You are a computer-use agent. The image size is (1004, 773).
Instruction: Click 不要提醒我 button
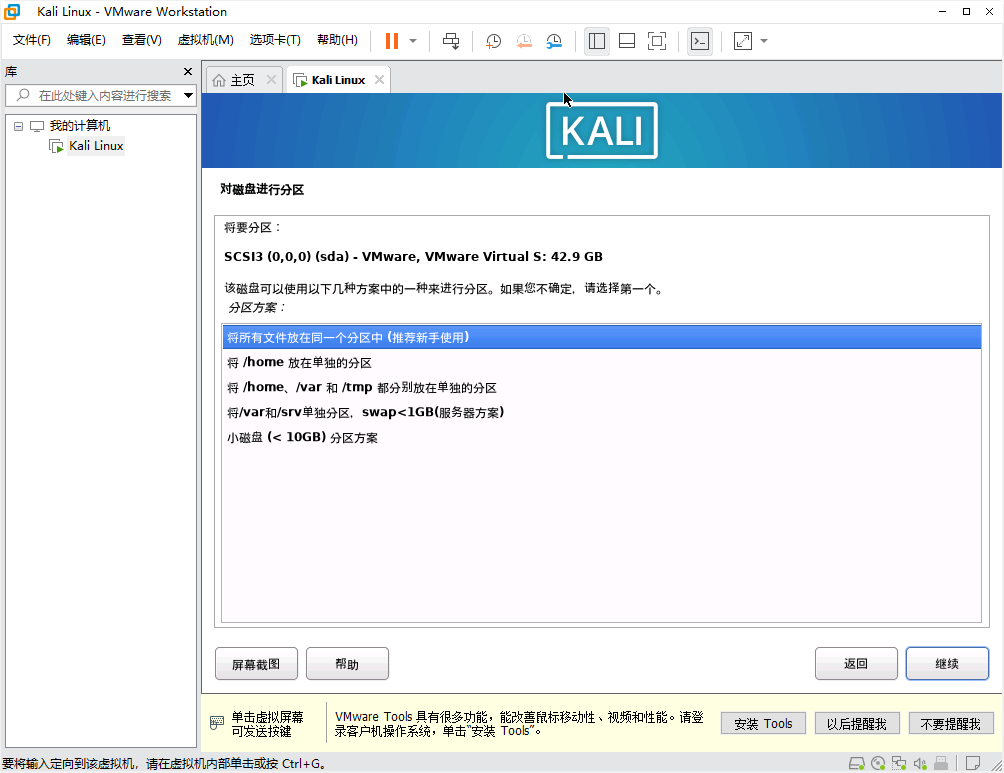pos(951,724)
